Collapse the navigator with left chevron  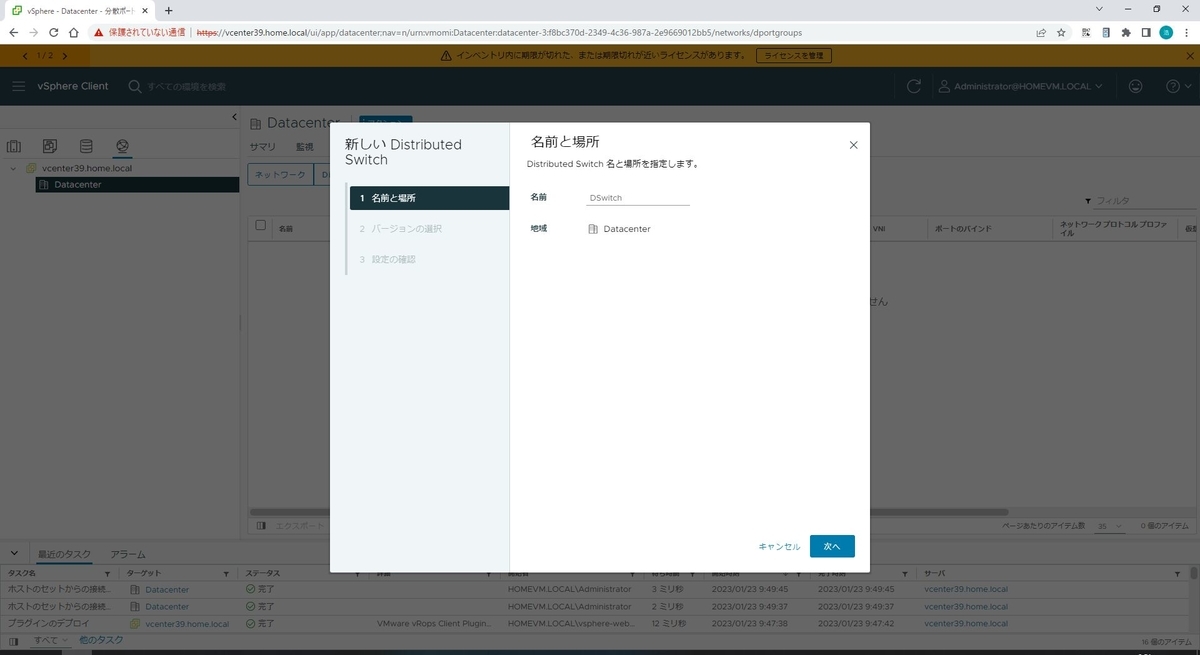233,118
